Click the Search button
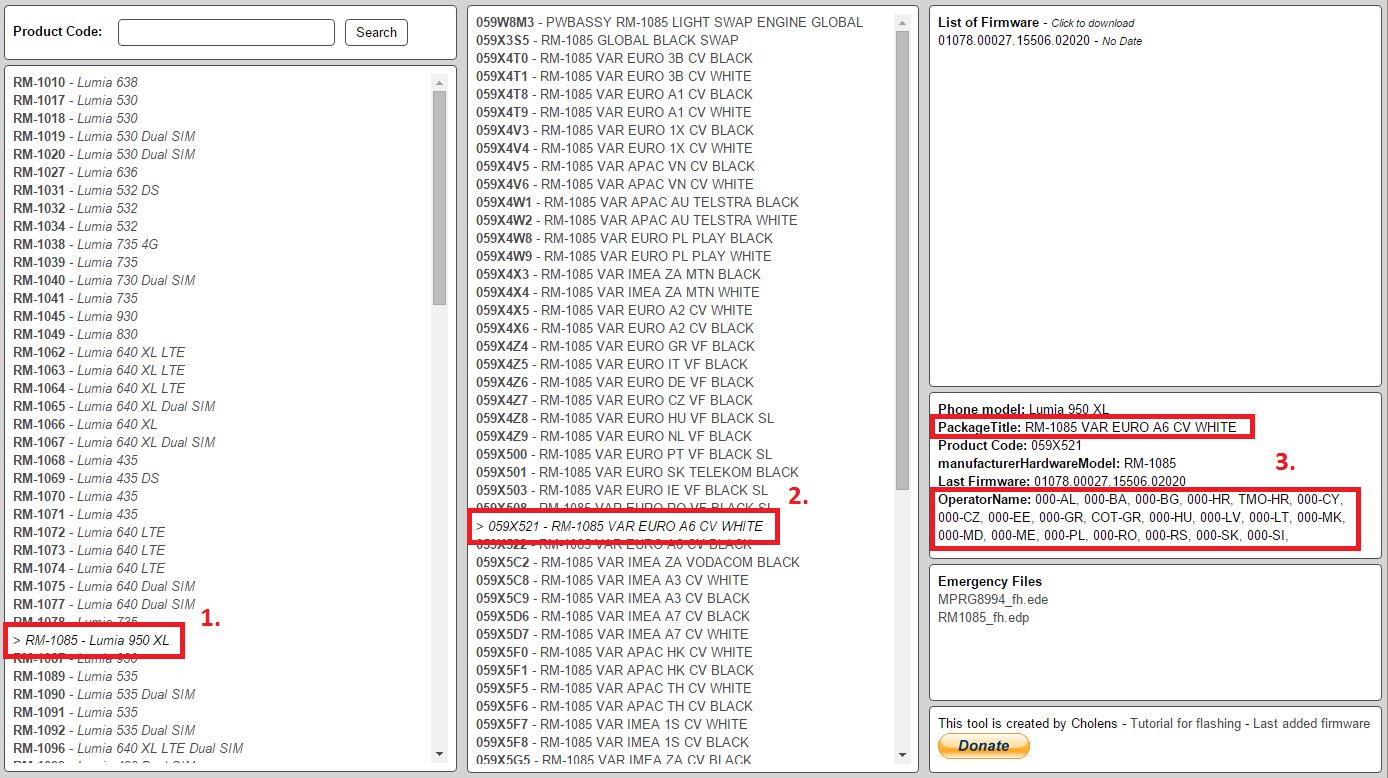 376,32
